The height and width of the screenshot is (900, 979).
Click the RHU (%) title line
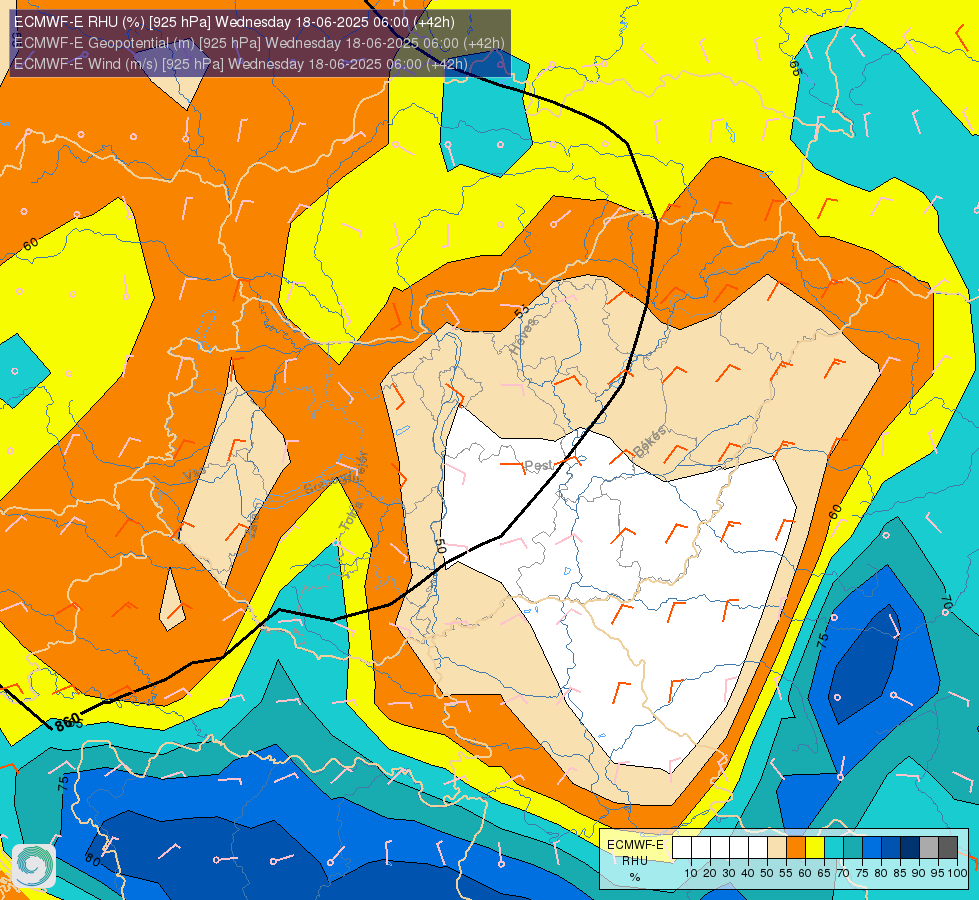(234, 22)
